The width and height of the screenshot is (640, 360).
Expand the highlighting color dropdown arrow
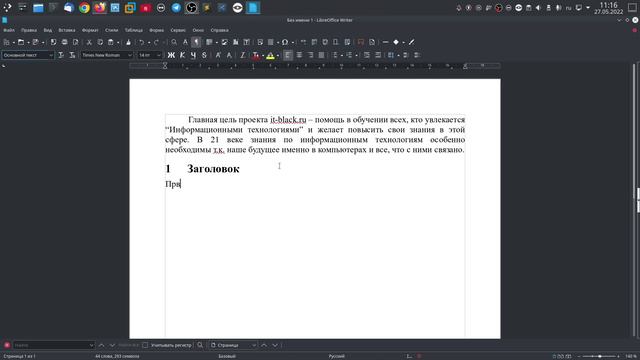pyautogui.click(x=278, y=55)
